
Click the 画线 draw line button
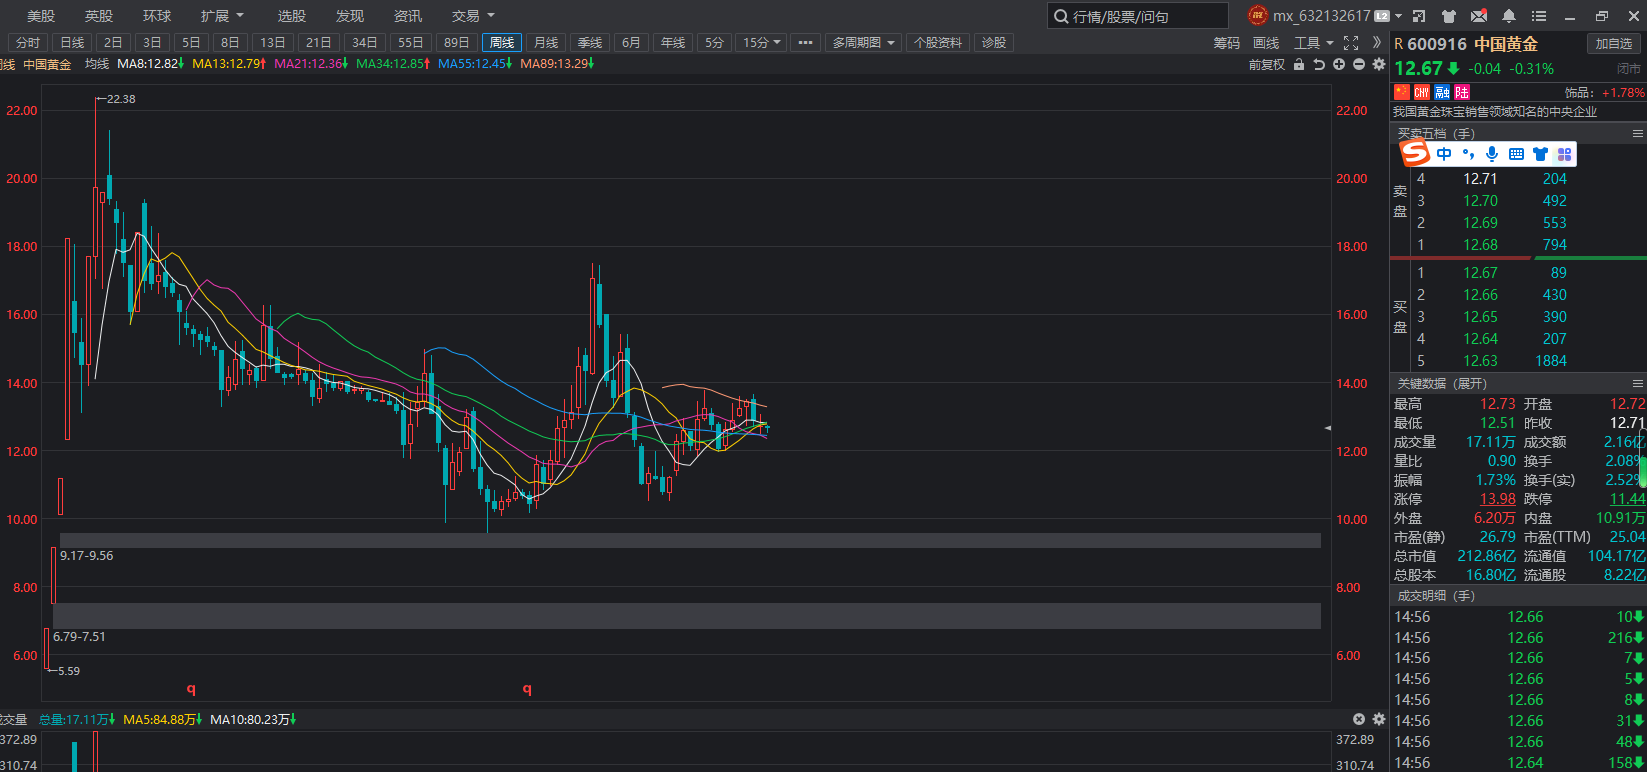pyautogui.click(x=1266, y=43)
